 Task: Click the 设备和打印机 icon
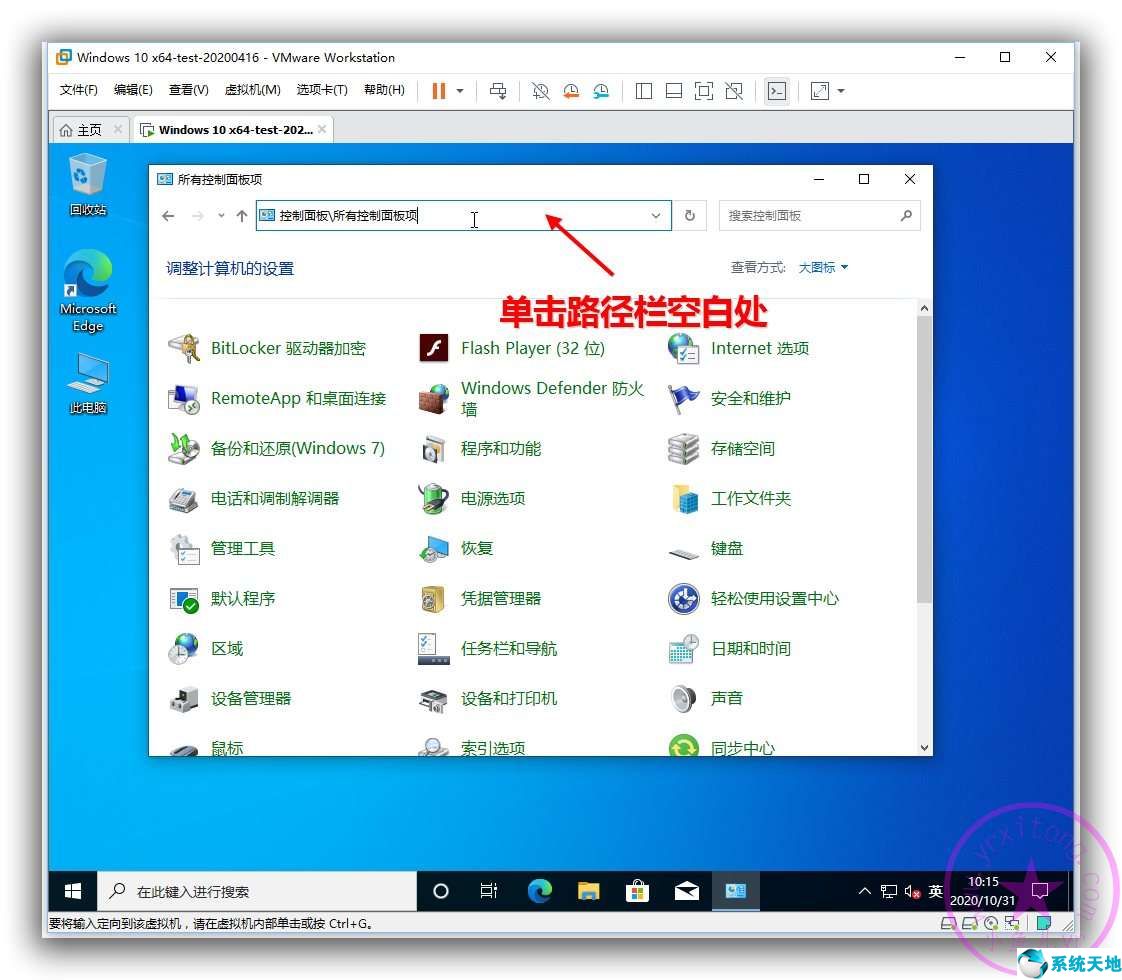coord(434,699)
